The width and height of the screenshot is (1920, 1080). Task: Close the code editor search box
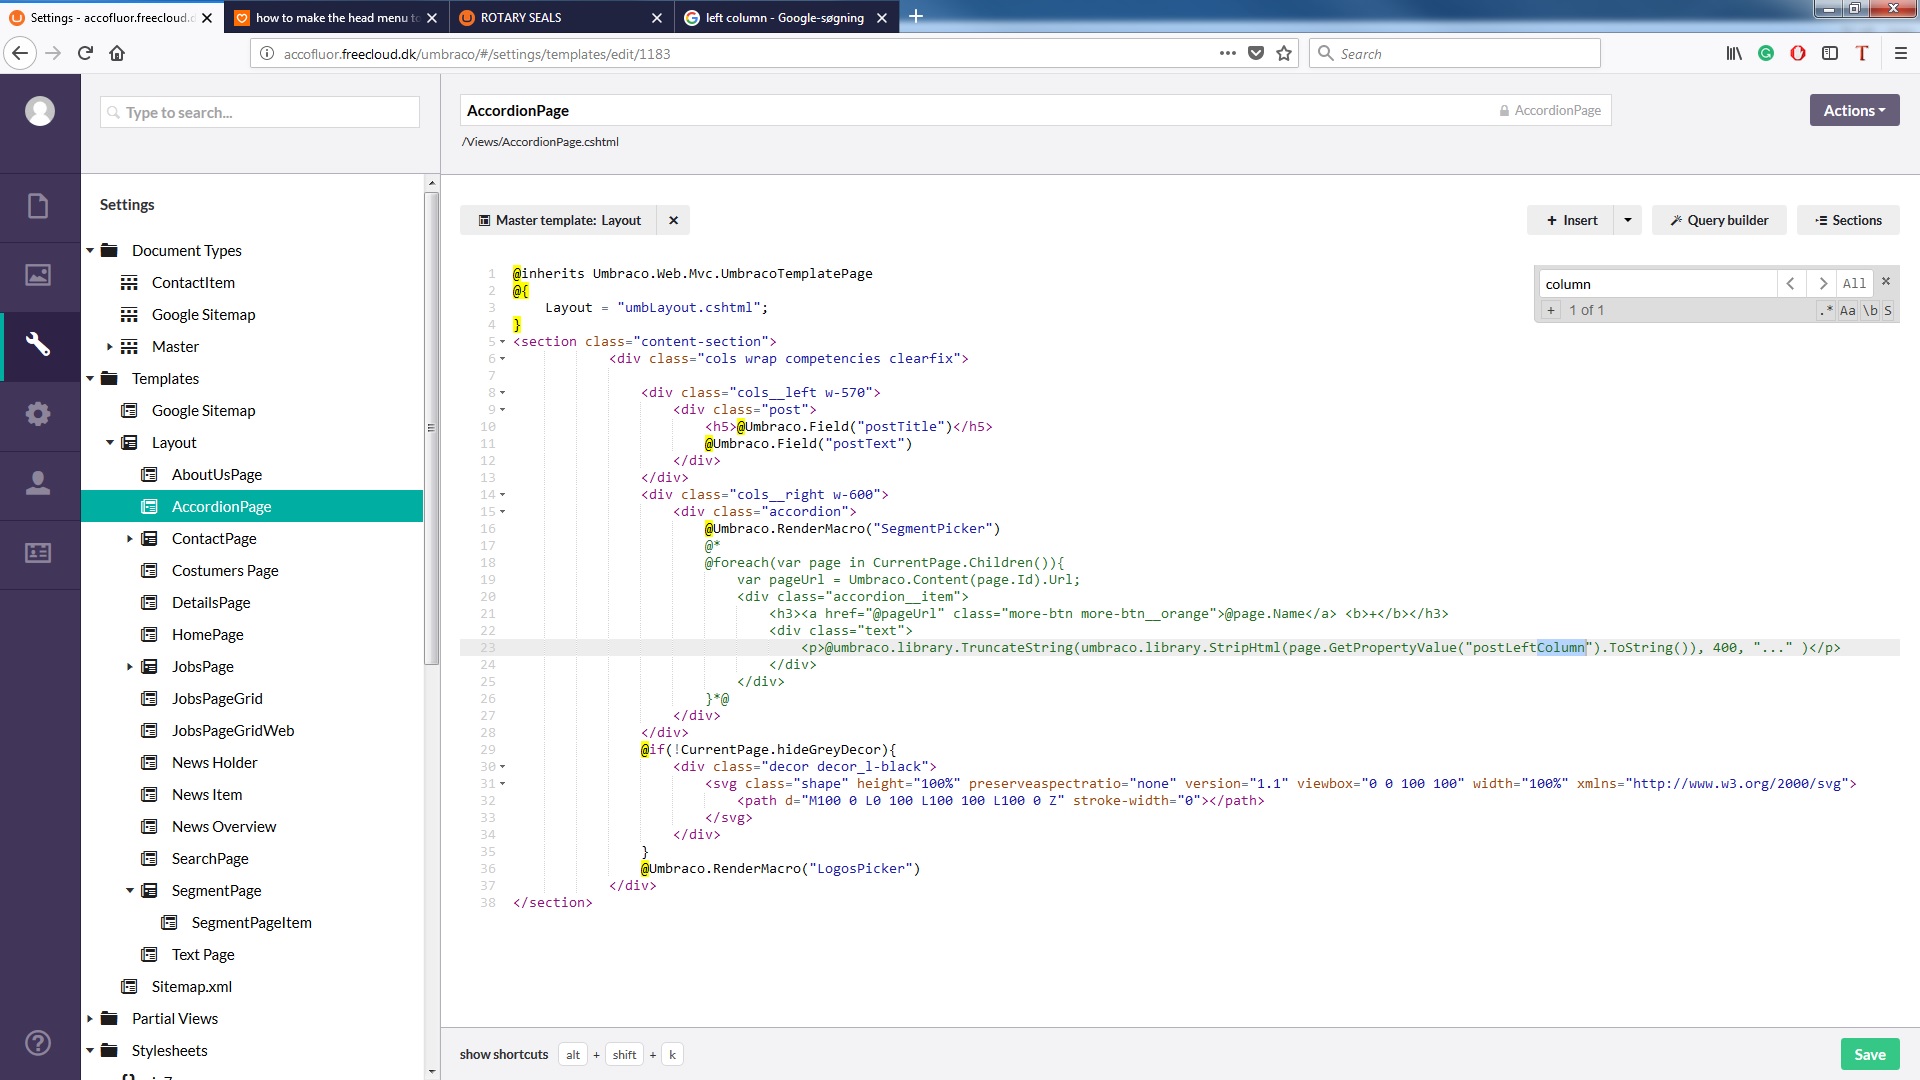coord(1886,282)
